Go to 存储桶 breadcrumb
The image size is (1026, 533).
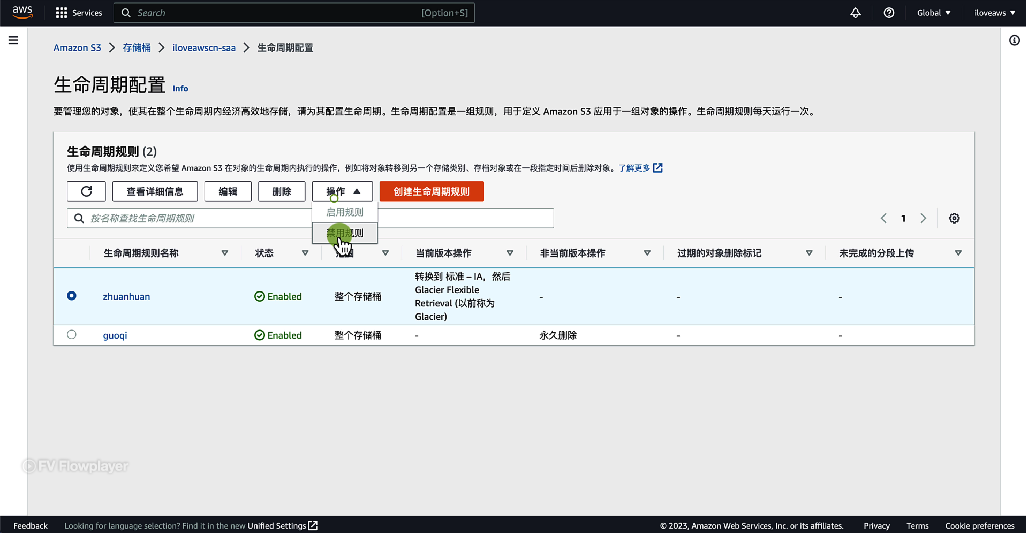pos(136,48)
